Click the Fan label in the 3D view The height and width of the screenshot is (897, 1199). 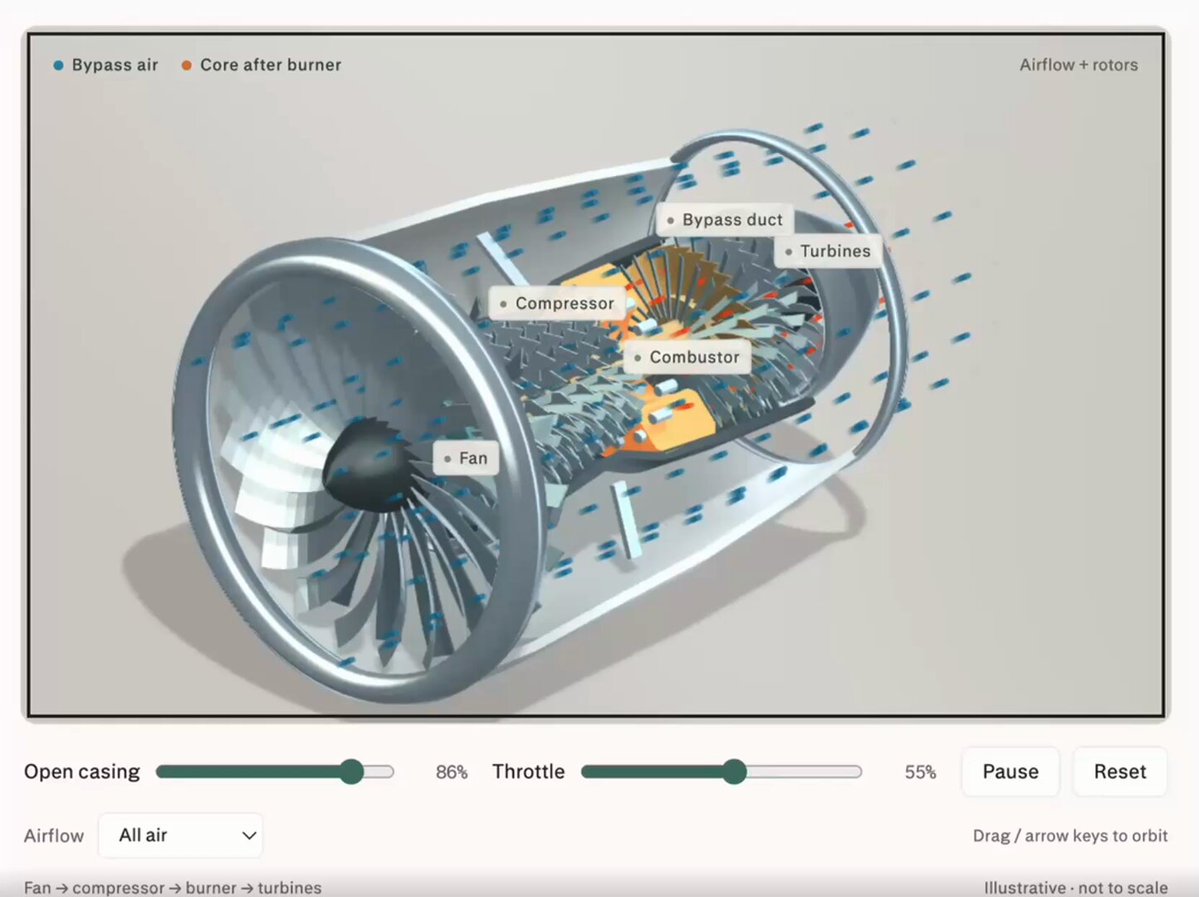point(466,458)
